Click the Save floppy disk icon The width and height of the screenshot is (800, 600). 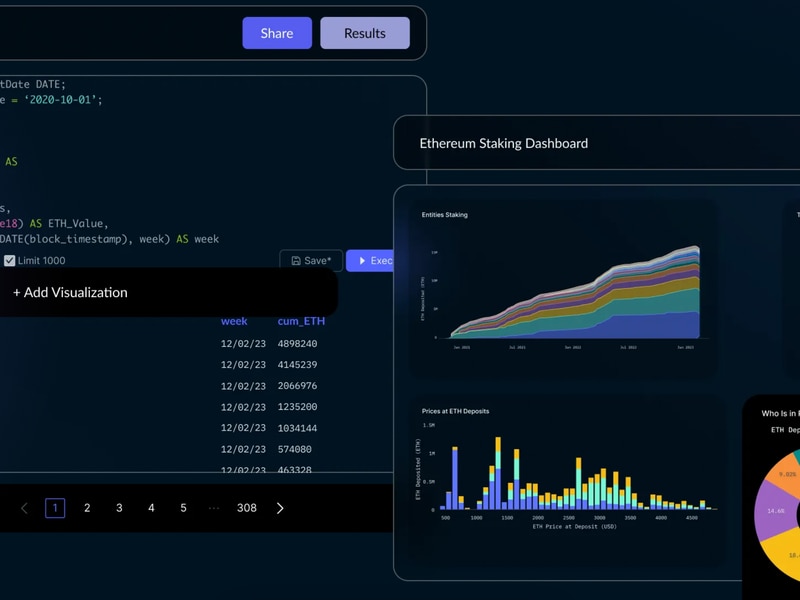point(296,261)
